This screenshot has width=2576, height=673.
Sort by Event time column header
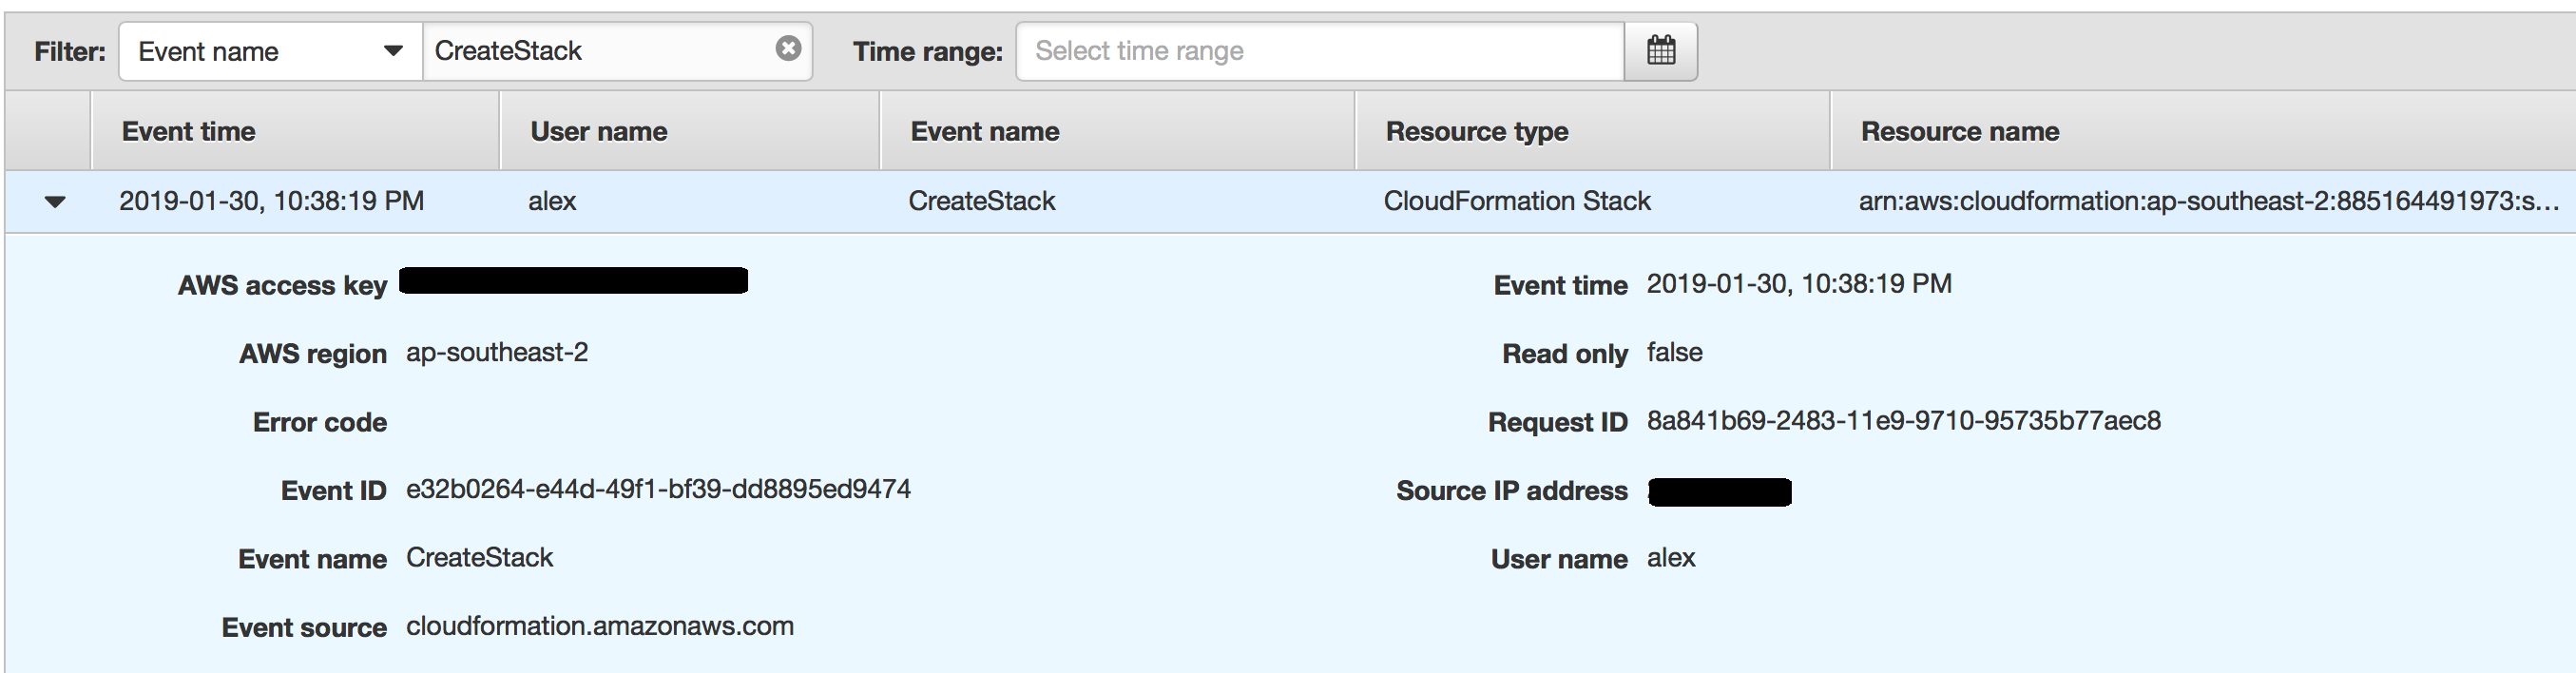tap(188, 131)
